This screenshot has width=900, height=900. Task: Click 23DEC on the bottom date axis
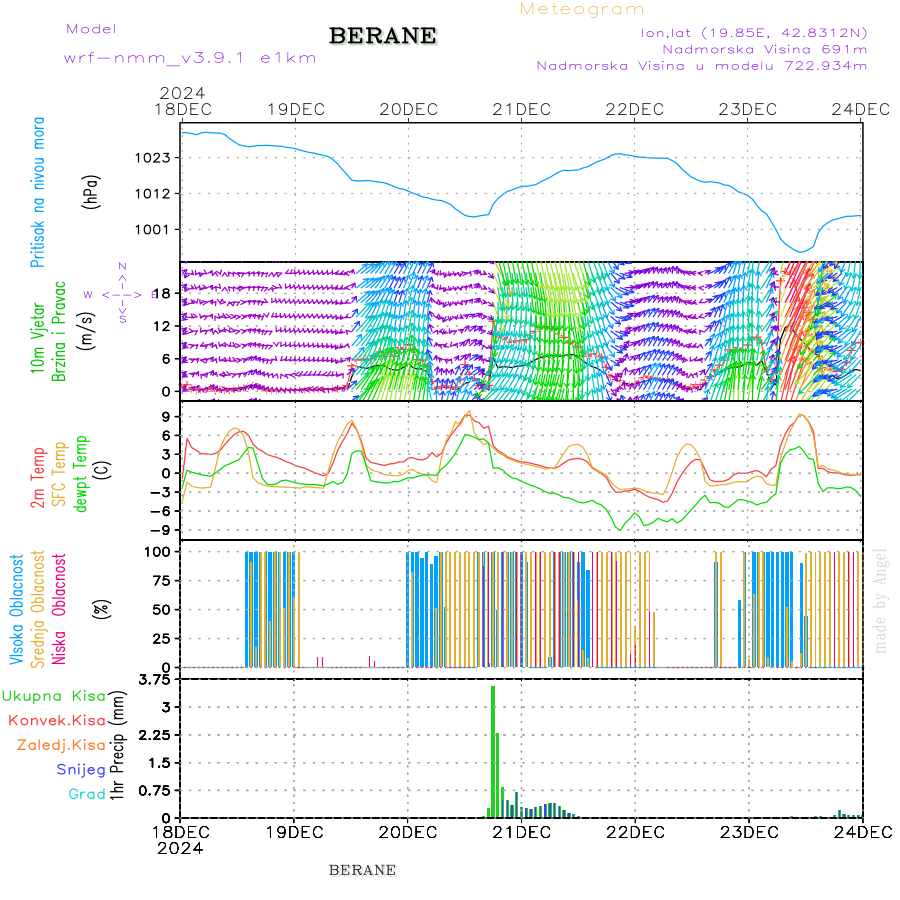[x=749, y=832]
